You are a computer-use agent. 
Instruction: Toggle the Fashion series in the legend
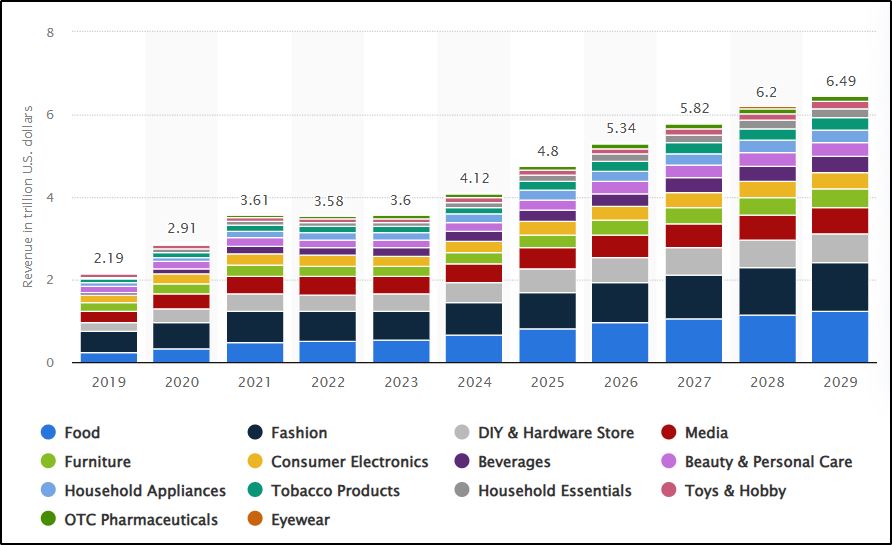tap(299, 433)
